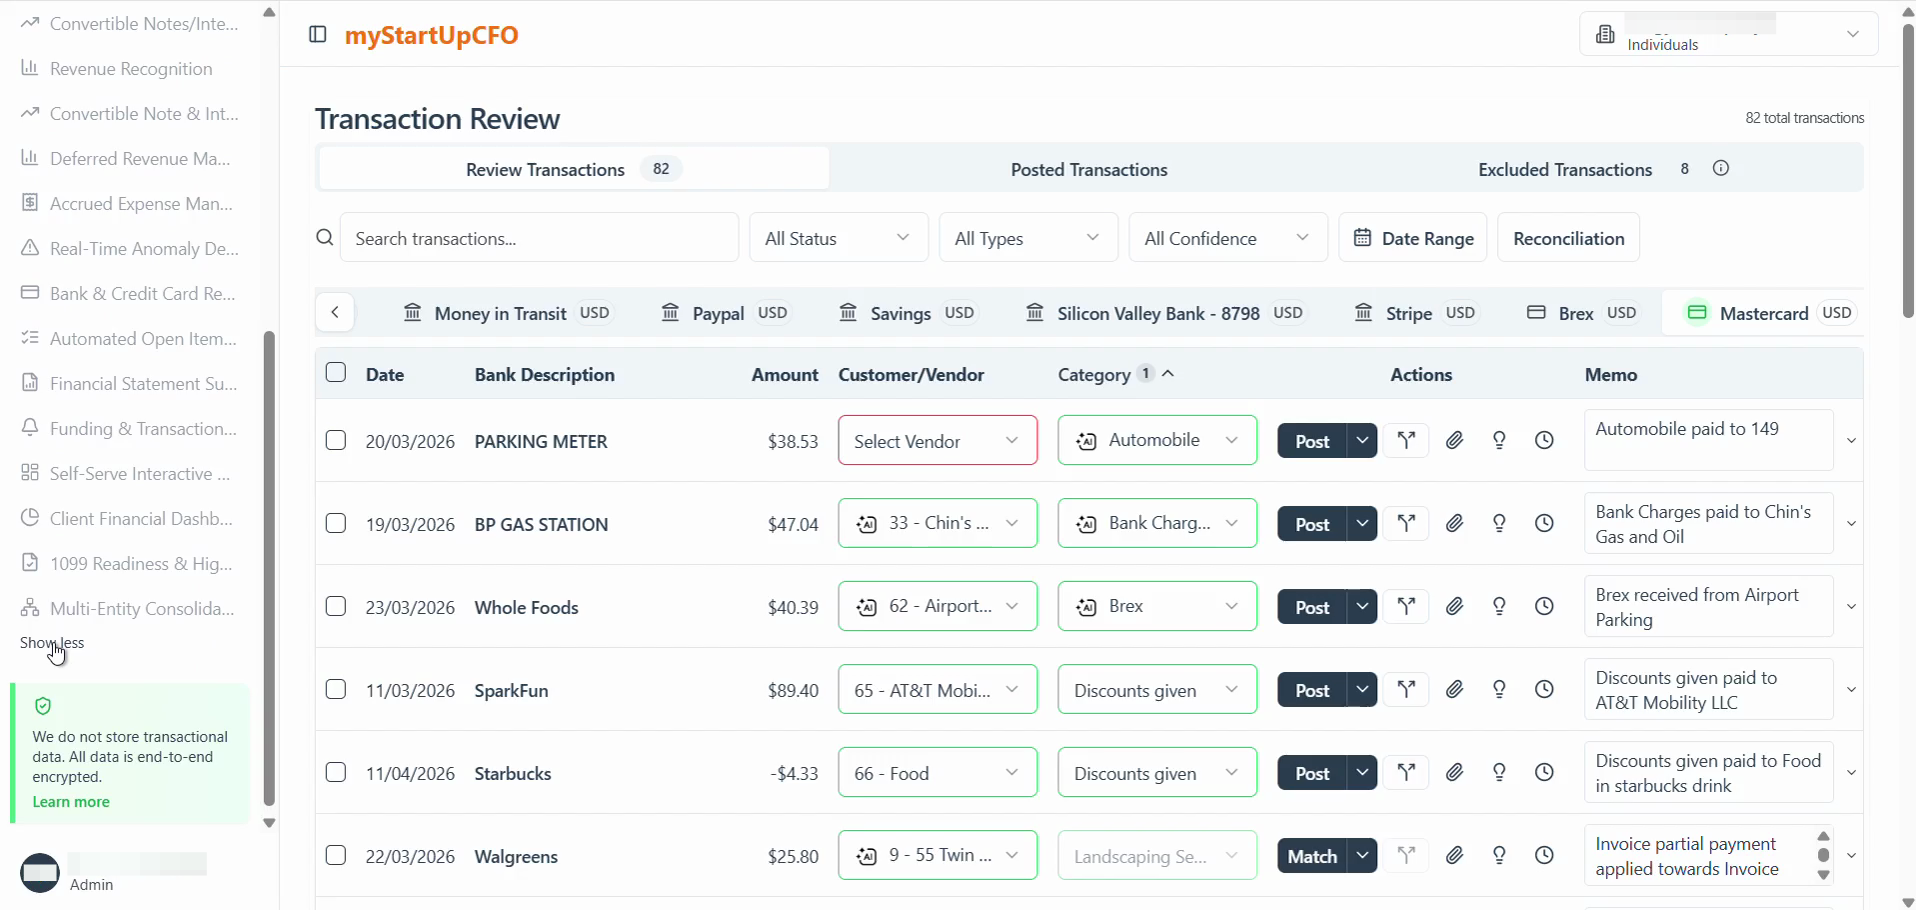The height and width of the screenshot is (910, 1916).
Task: Click the split icon in Whole Foods row
Action: point(1407,606)
